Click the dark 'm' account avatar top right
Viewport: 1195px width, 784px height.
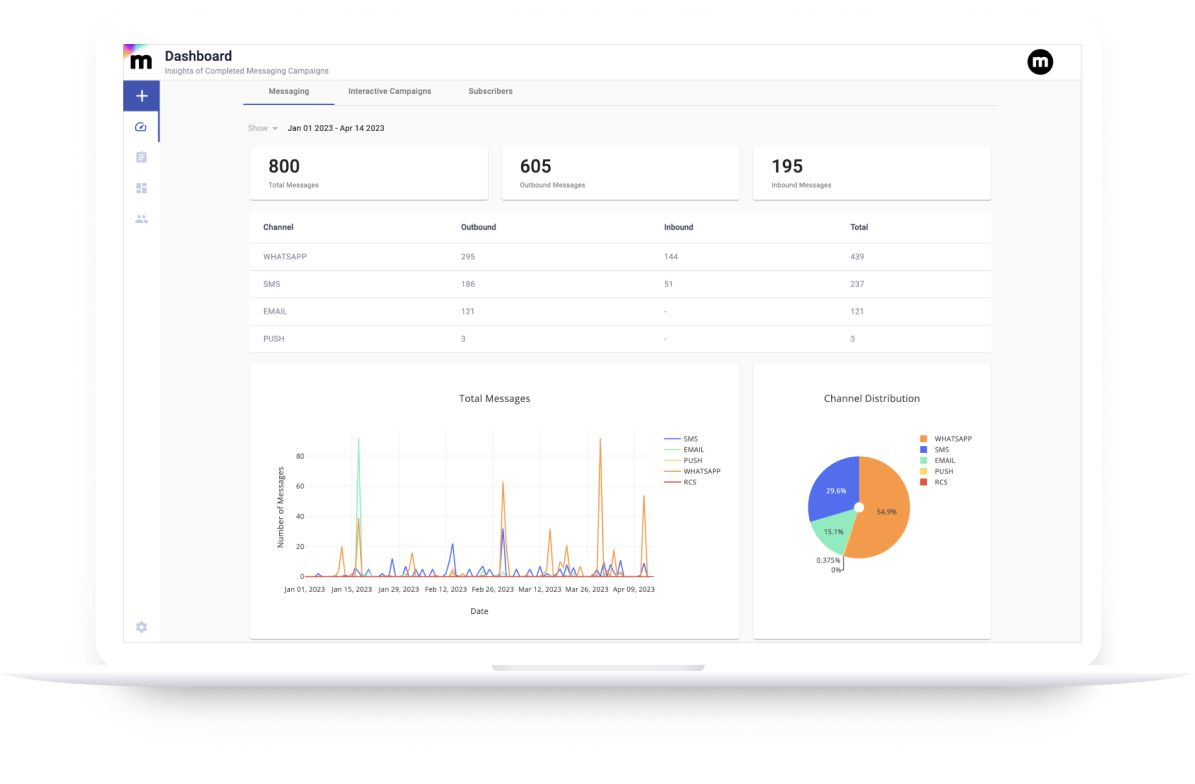tap(1040, 62)
